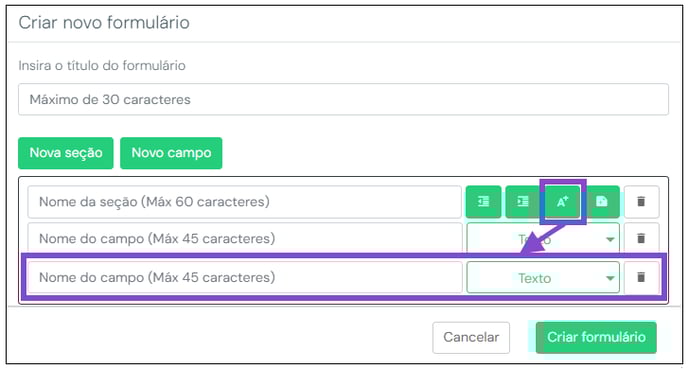
Task: Click the Criar formulário button
Action: [x=596, y=337]
